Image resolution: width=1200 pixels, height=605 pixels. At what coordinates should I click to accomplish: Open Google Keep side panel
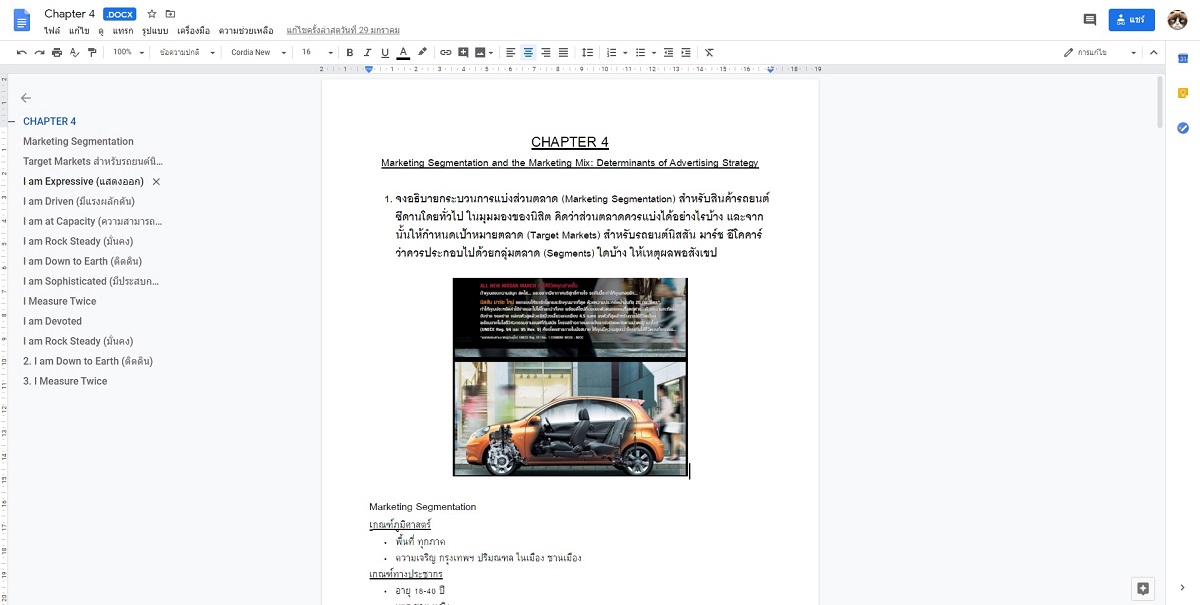(1182, 93)
